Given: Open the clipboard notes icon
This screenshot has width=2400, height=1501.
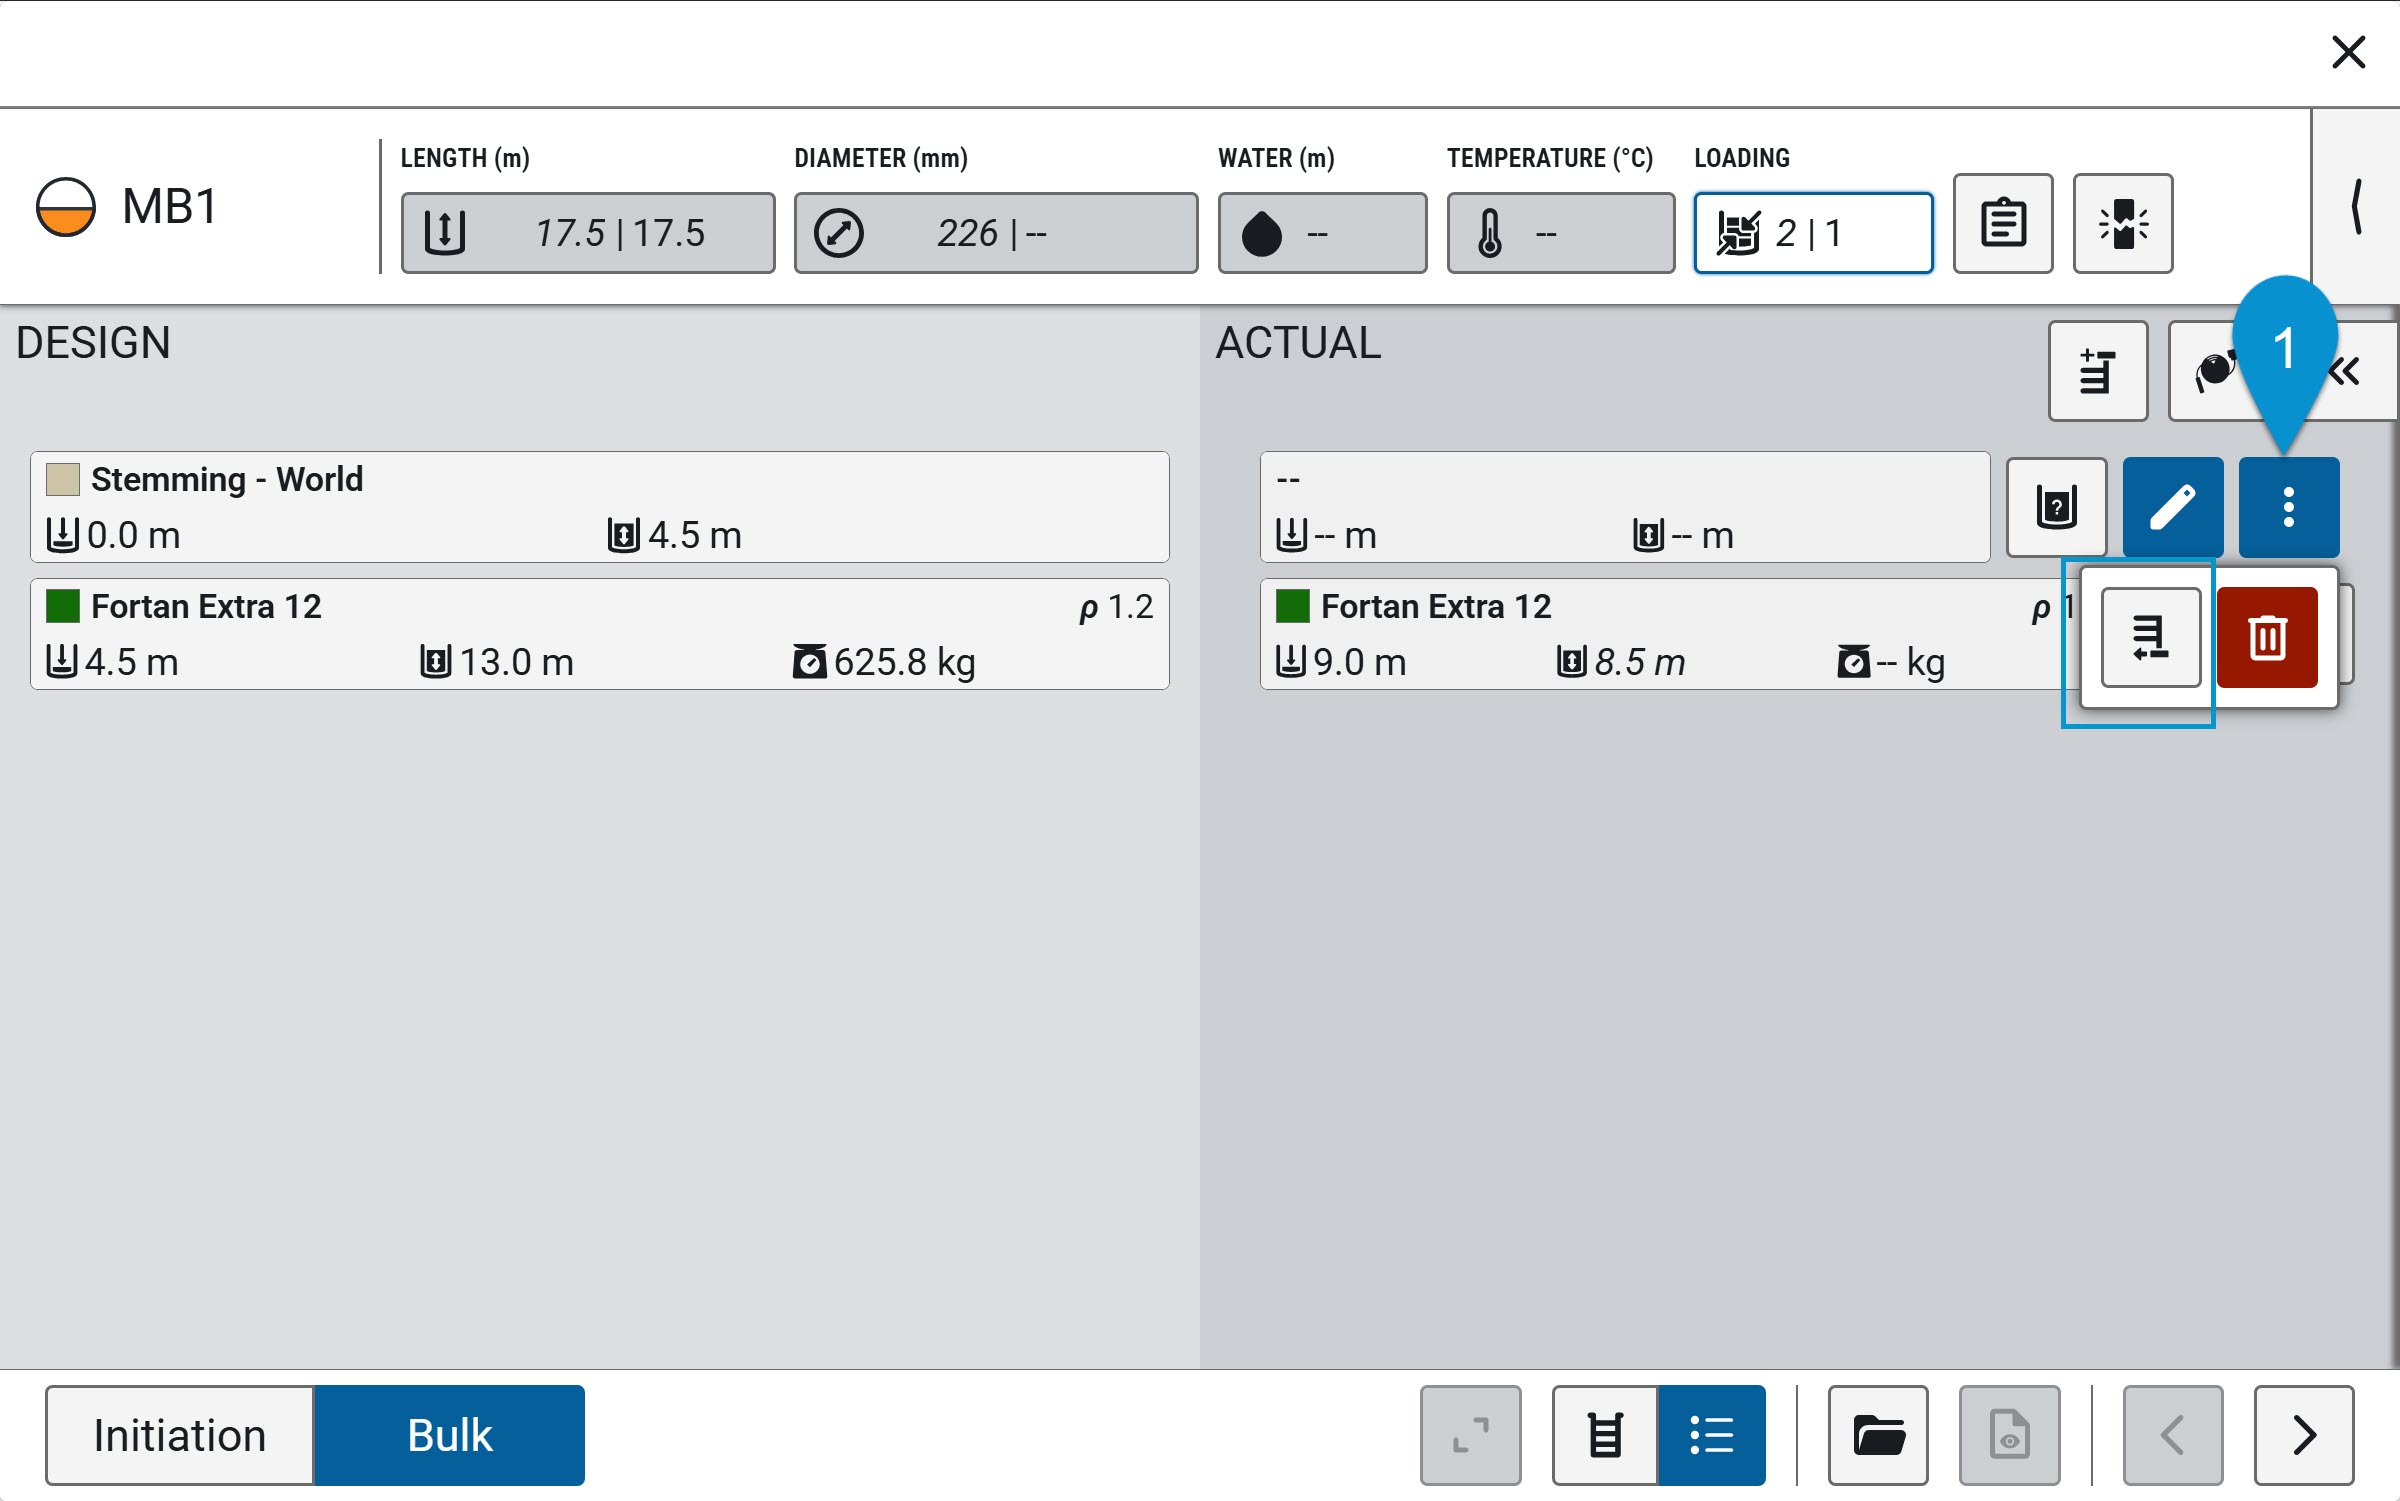Looking at the screenshot, I should 2003,223.
